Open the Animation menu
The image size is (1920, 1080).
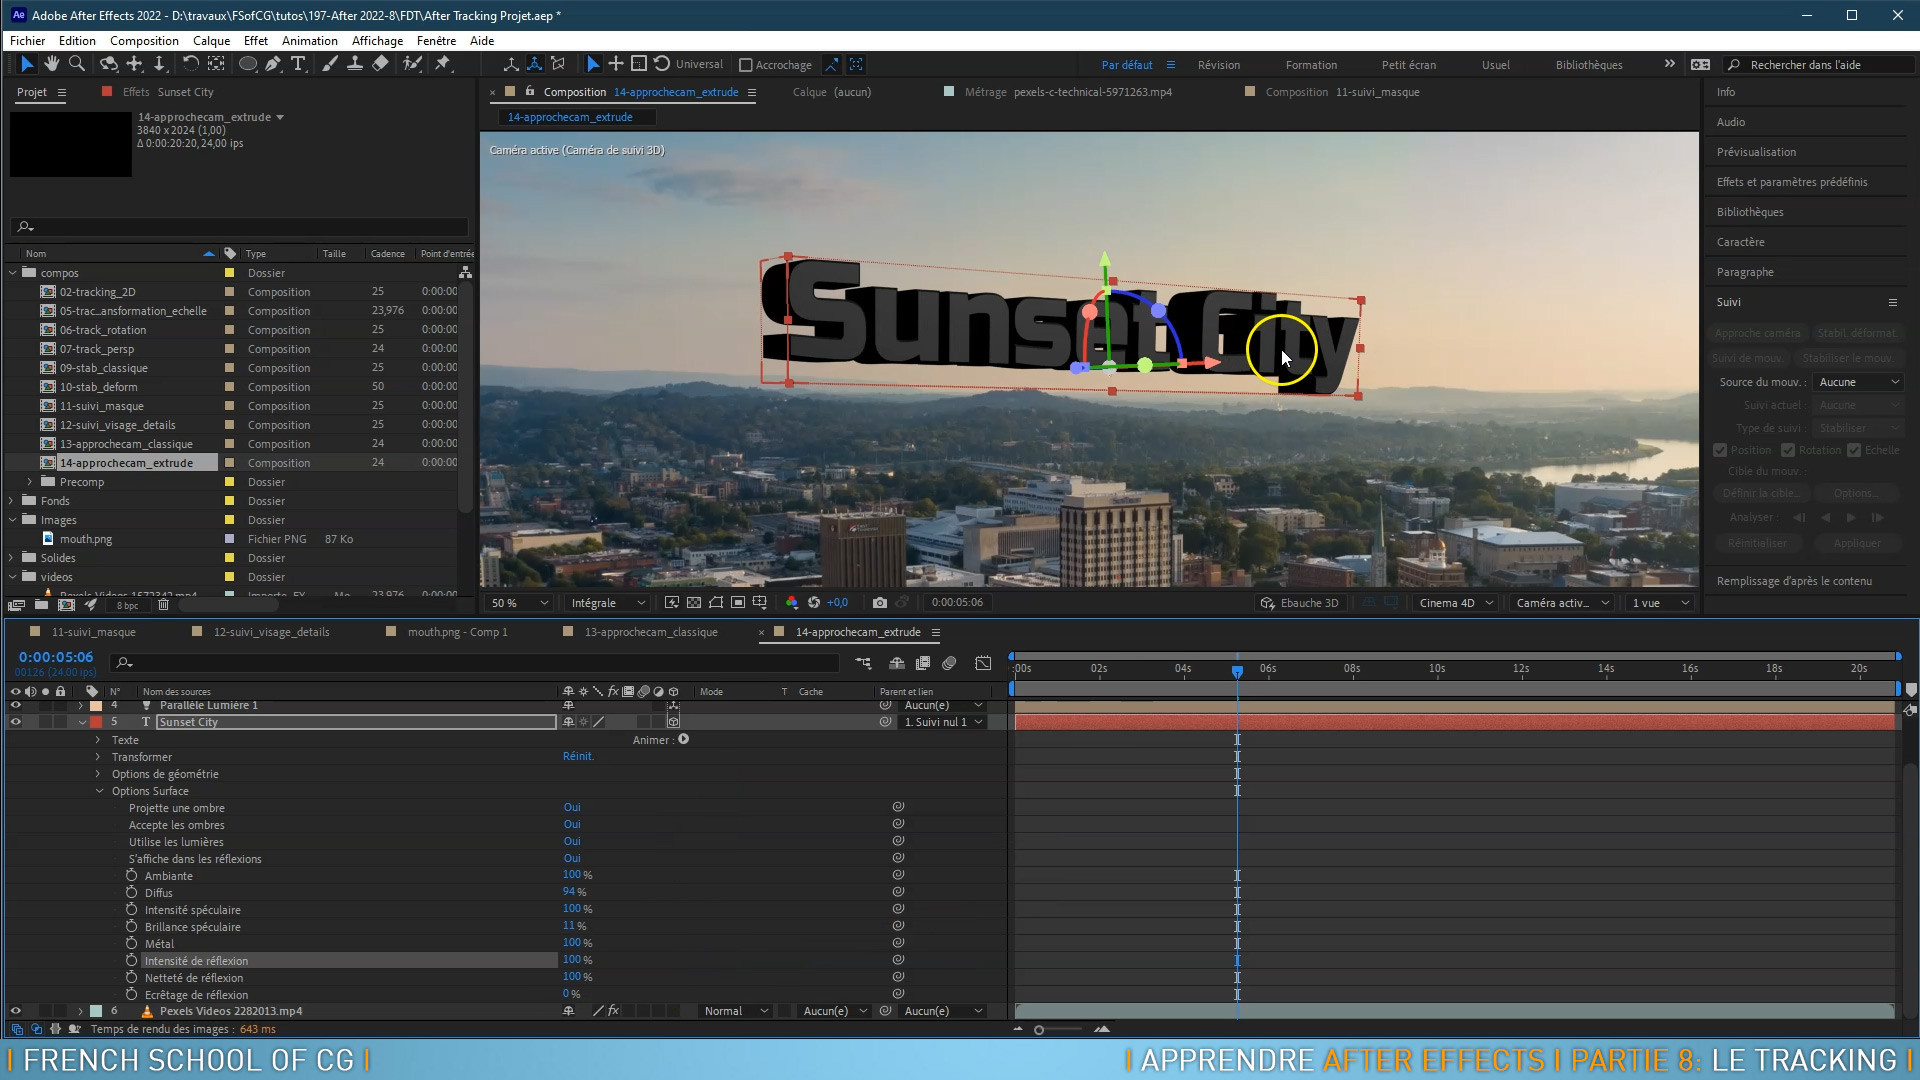pyautogui.click(x=309, y=41)
